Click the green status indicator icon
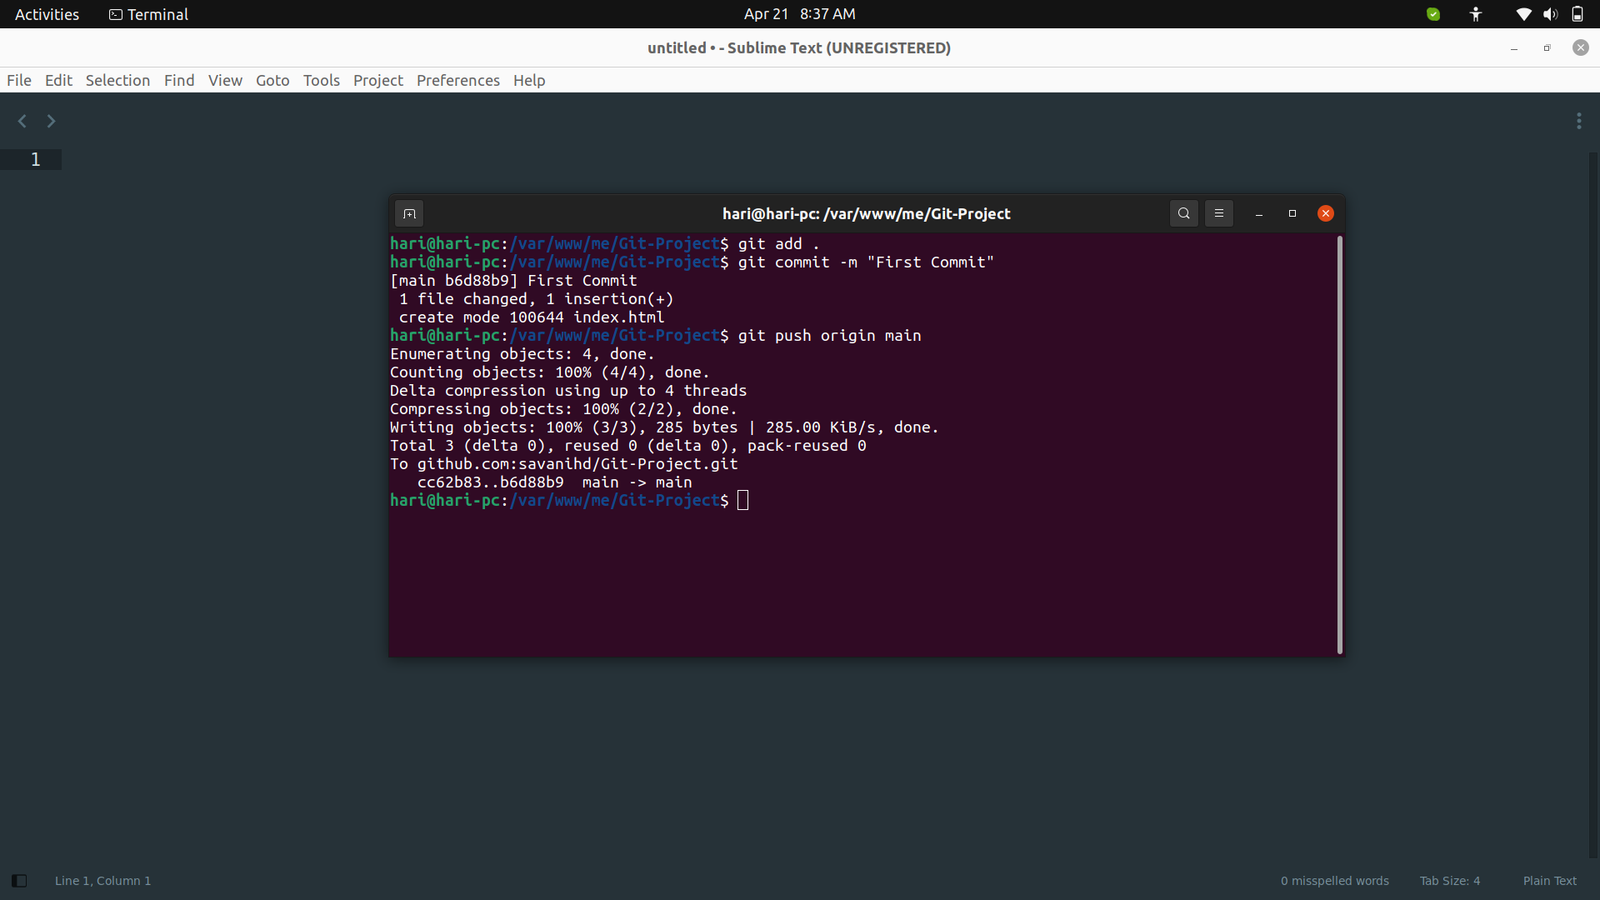This screenshot has height=900, width=1600. tap(1433, 14)
